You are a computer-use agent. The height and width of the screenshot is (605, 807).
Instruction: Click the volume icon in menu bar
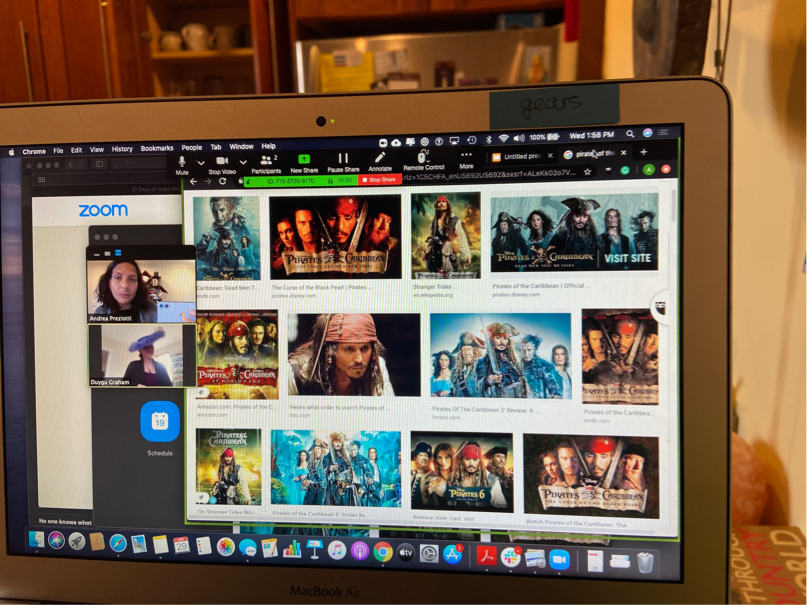click(519, 138)
